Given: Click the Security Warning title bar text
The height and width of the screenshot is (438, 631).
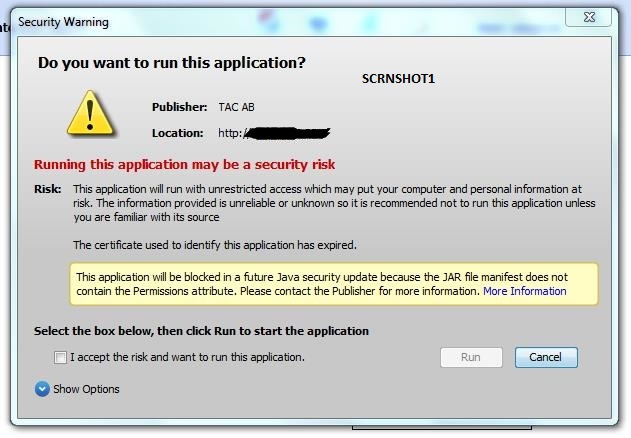Looking at the screenshot, I should [x=64, y=22].
